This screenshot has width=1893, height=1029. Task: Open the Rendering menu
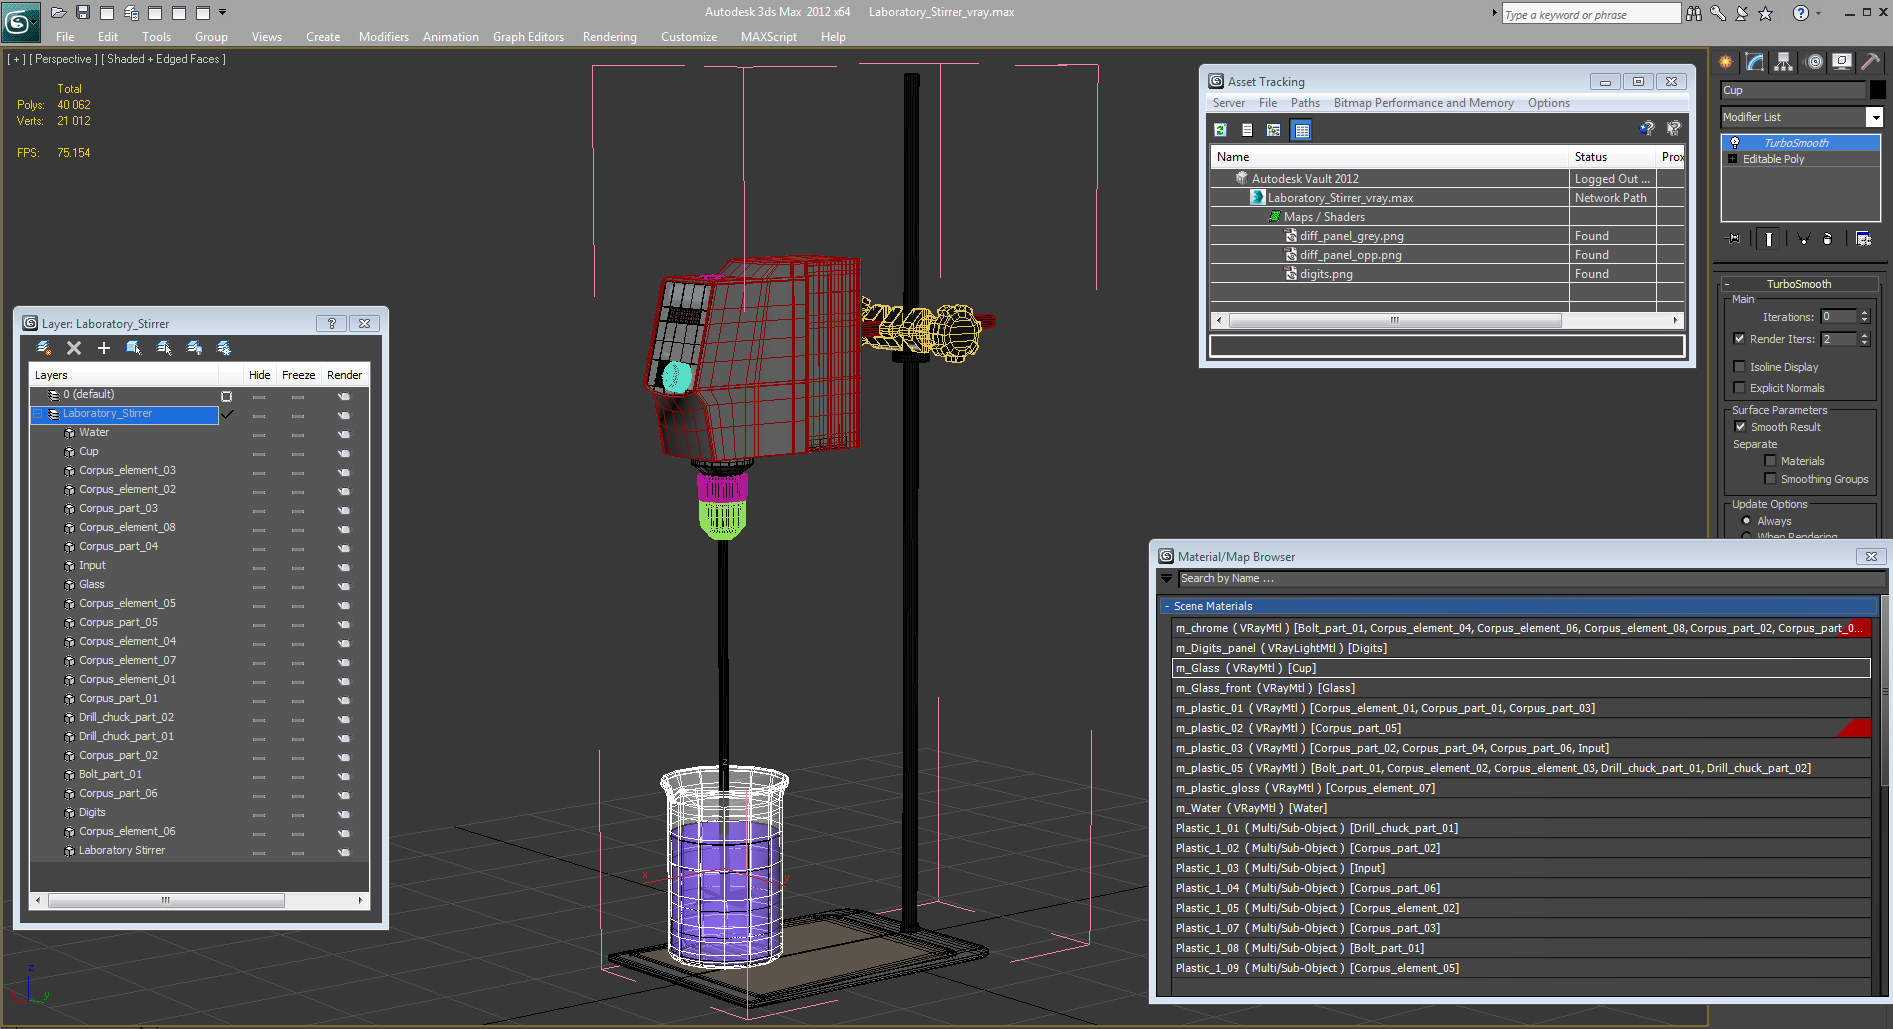609,37
